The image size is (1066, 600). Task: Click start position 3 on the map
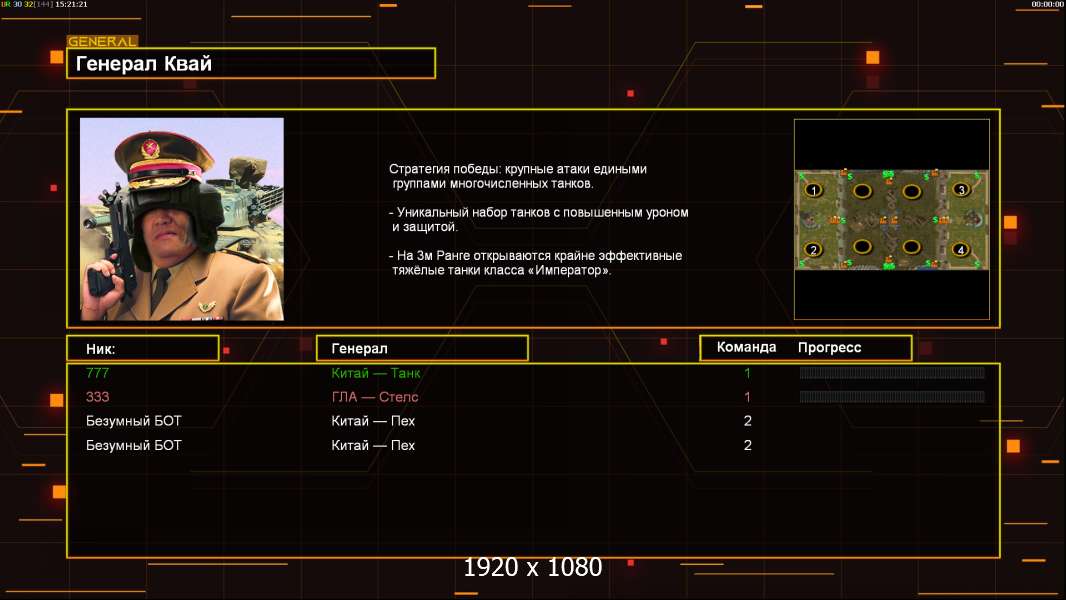[x=961, y=190]
